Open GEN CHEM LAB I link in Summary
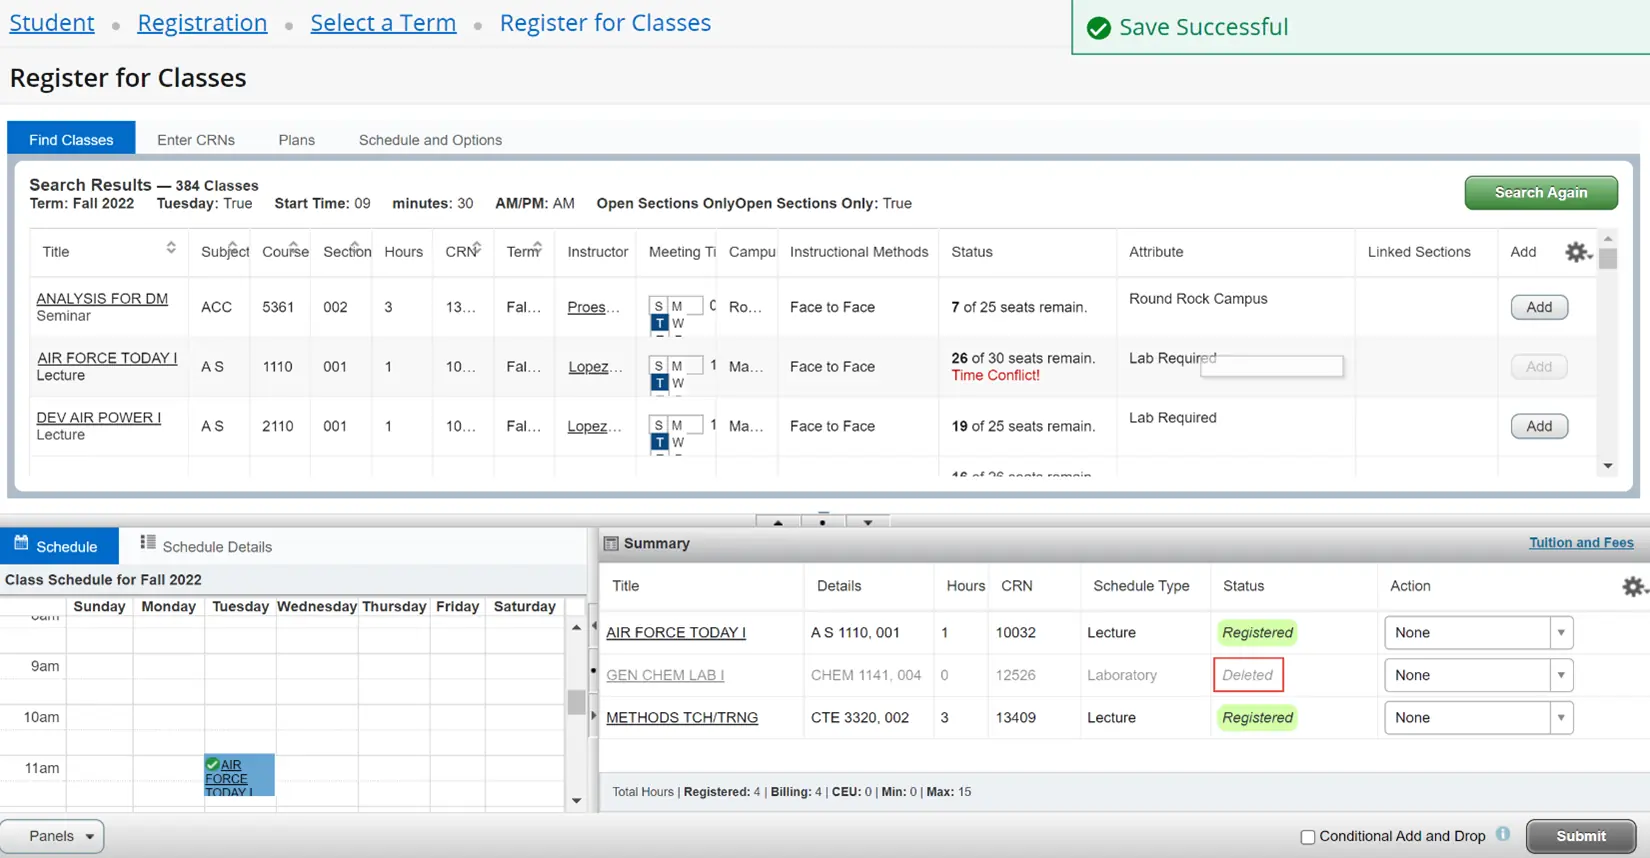This screenshot has height=858, width=1650. 665,675
